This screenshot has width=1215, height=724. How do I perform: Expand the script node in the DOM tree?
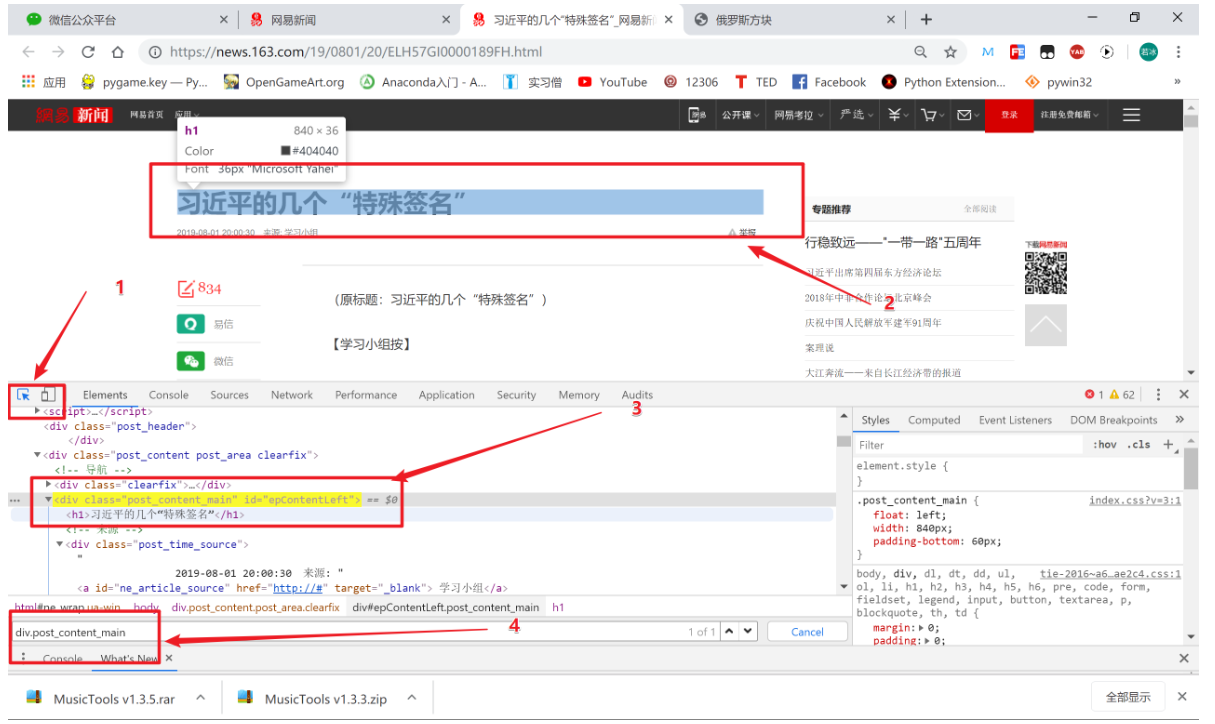pyautogui.click(x=38, y=411)
